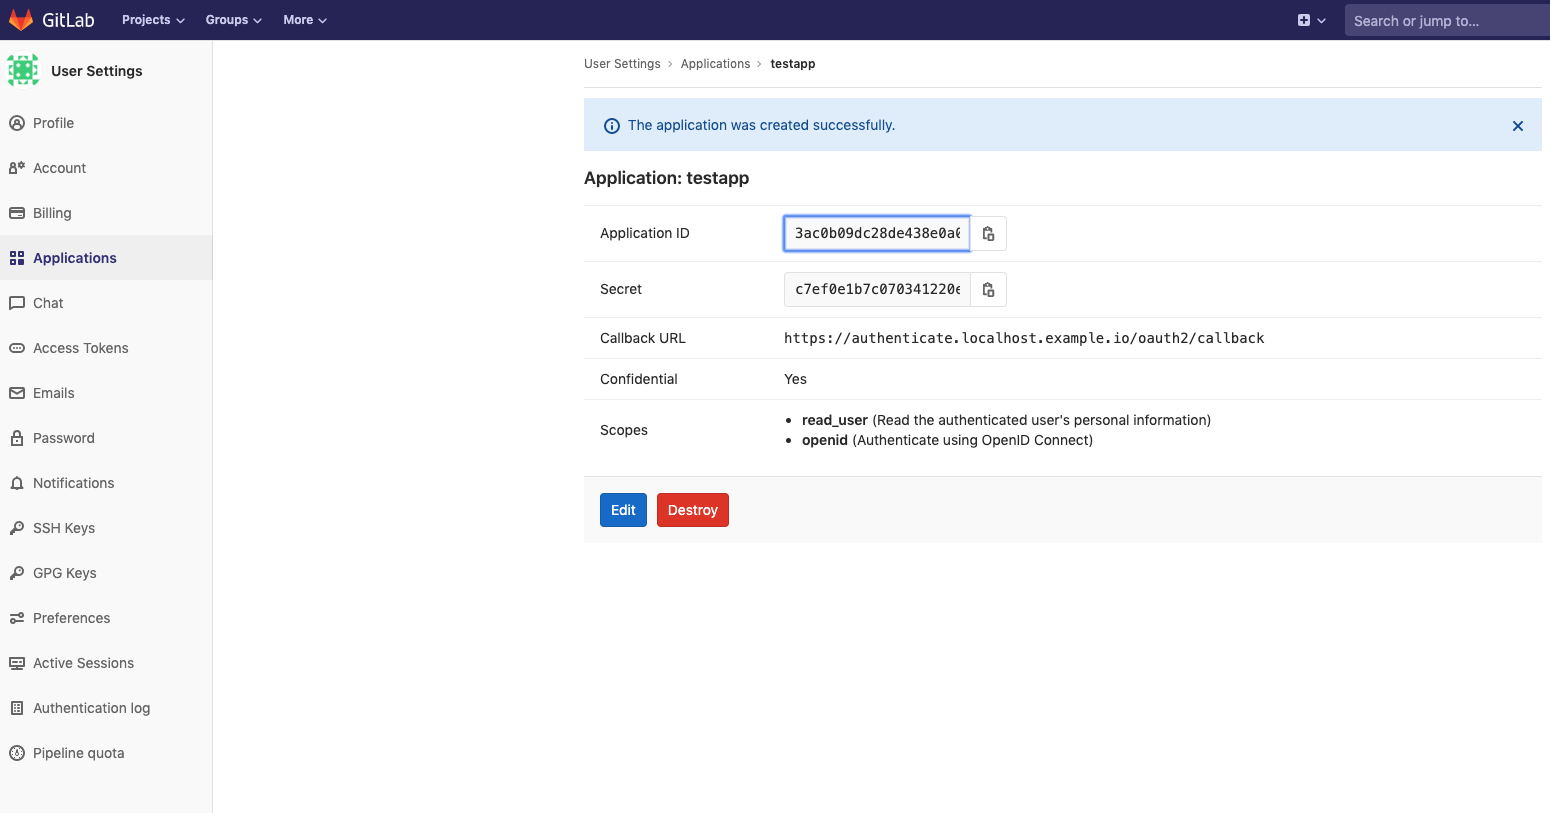Click the GPG Keys key icon

(x=17, y=573)
